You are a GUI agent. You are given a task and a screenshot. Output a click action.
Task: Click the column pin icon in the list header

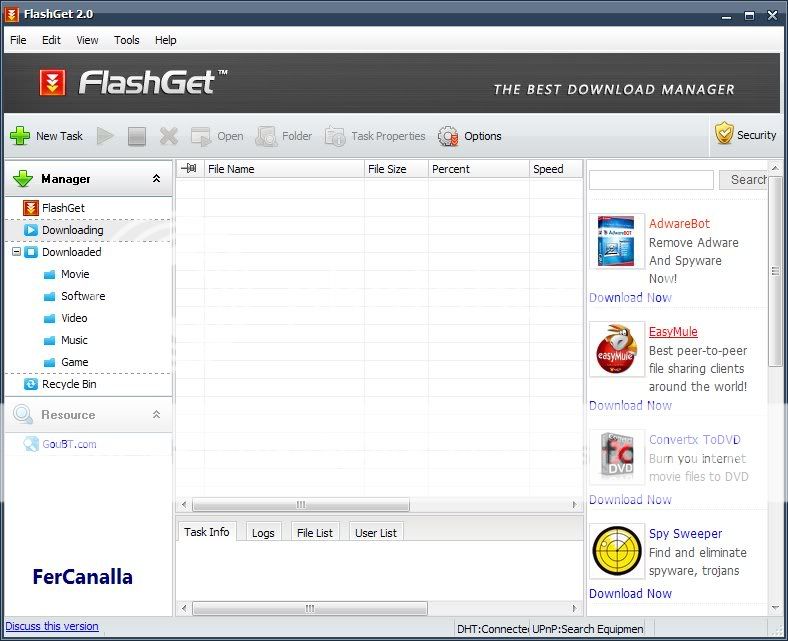[189, 168]
